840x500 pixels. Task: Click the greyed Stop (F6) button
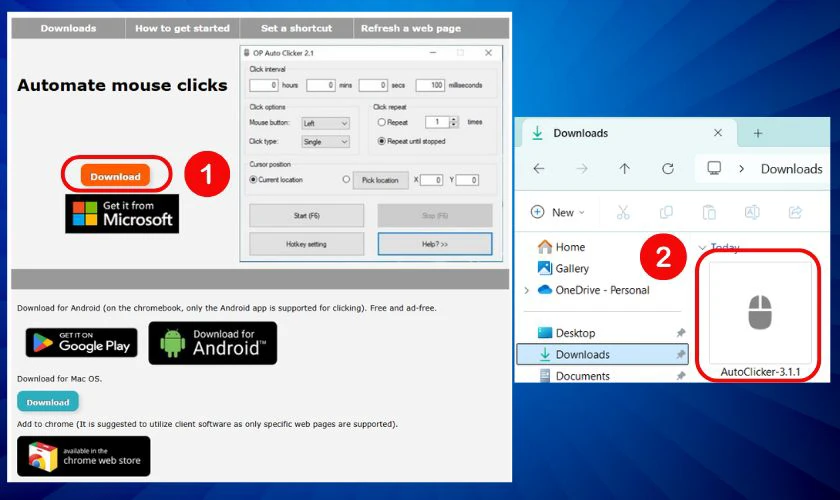(434, 215)
